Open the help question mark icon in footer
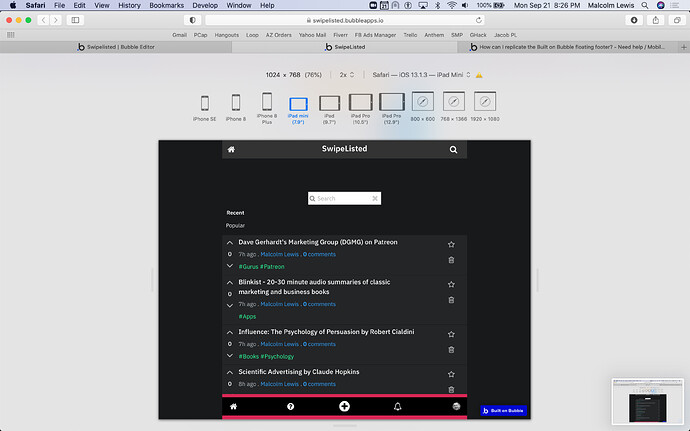 coord(290,406)
